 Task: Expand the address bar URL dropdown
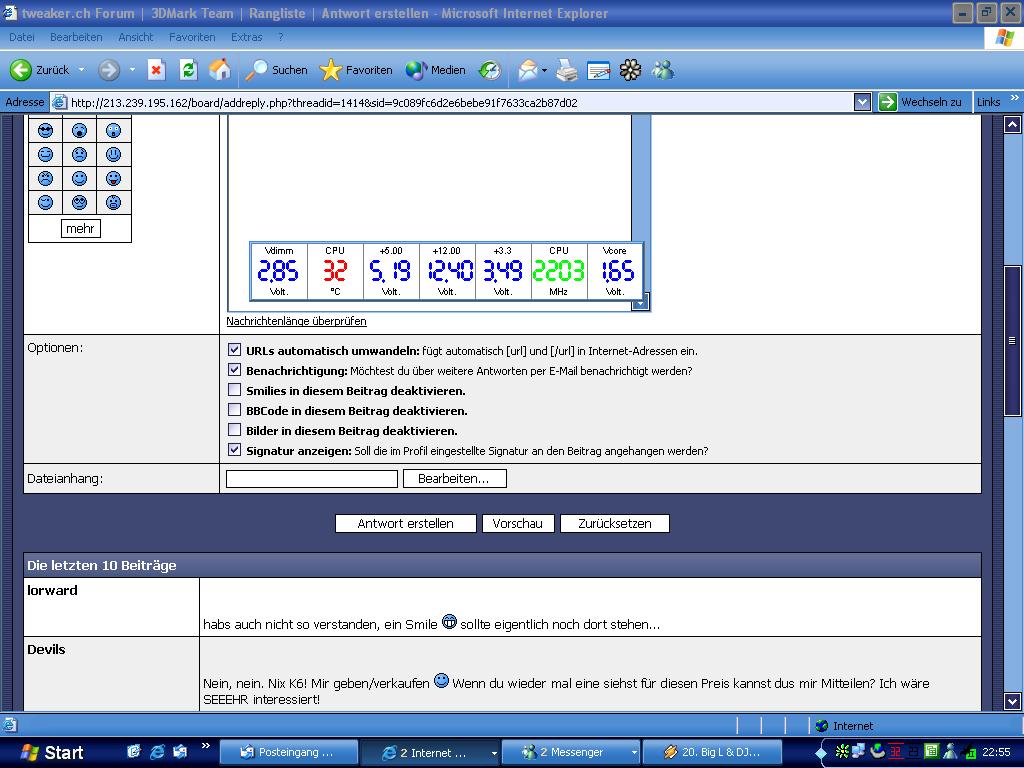tap(862, 102)
